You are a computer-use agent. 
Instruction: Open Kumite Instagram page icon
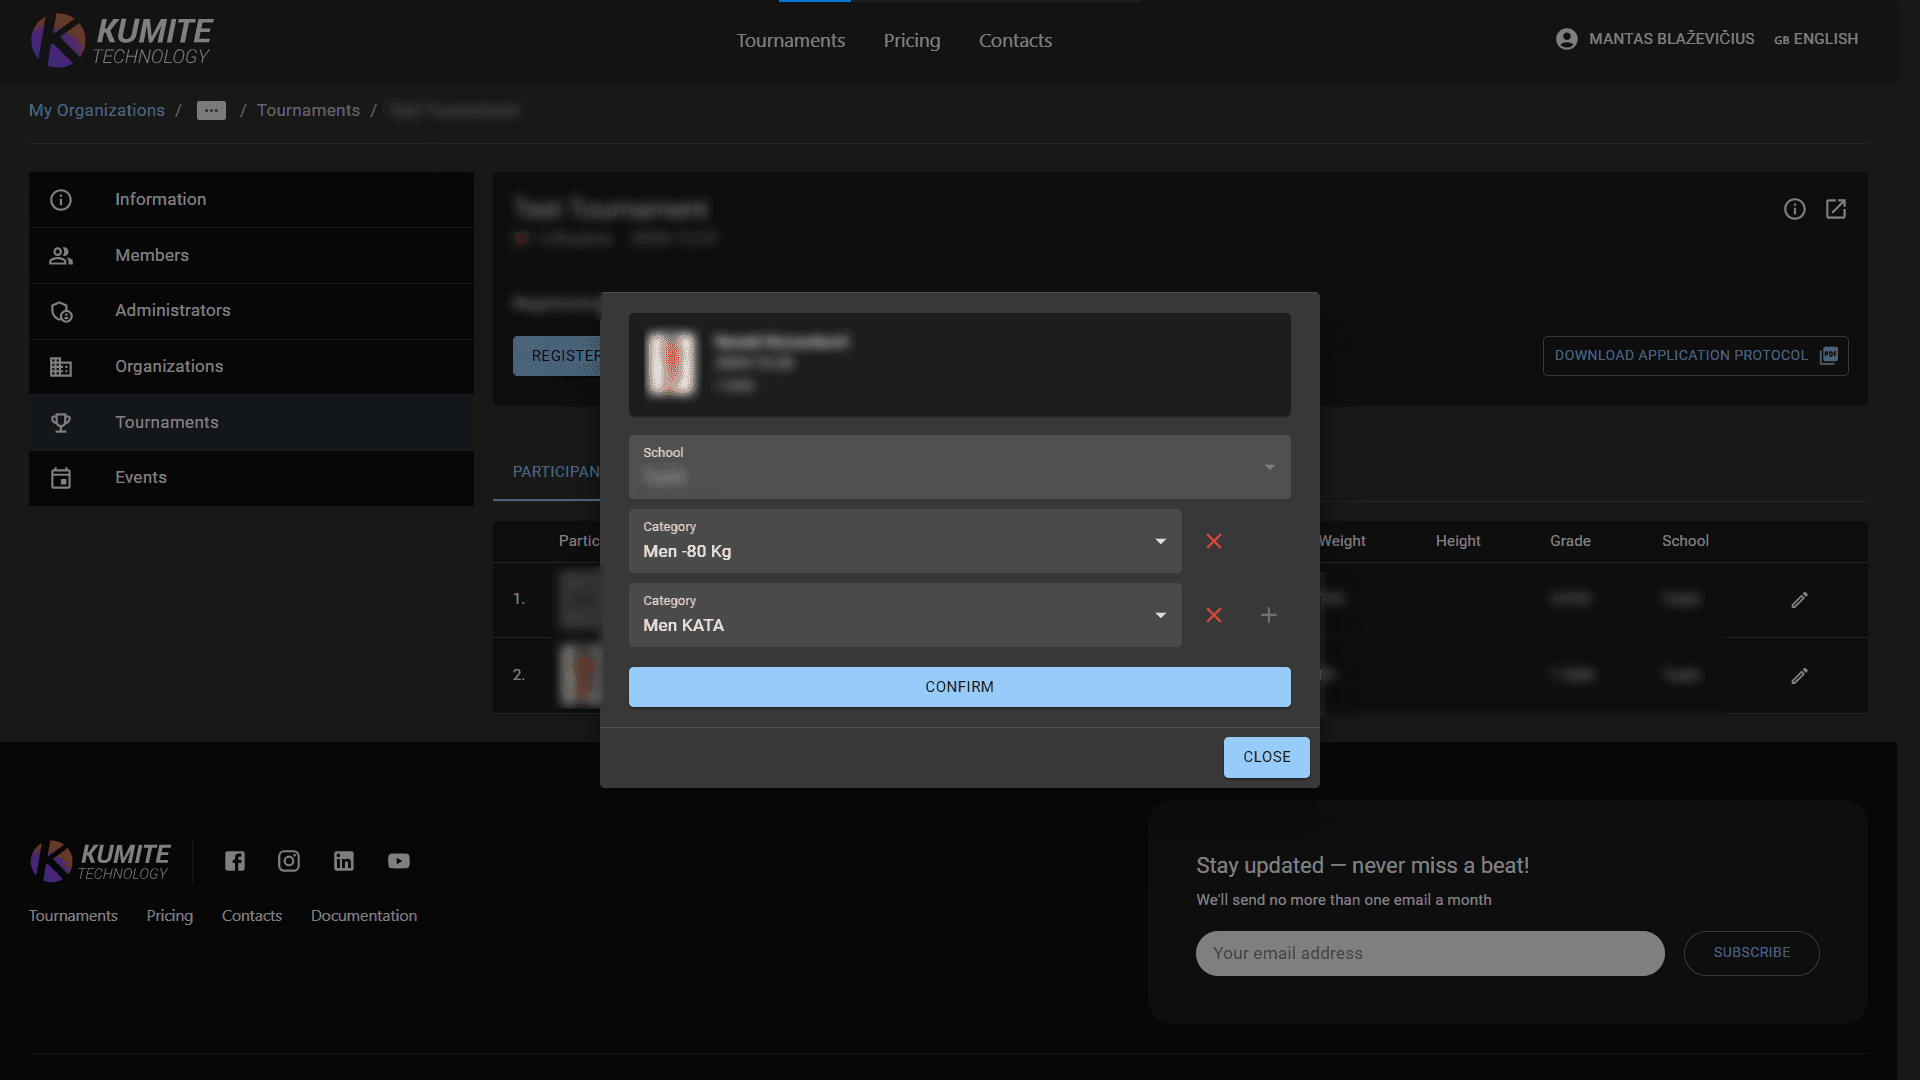click(289, 861)
